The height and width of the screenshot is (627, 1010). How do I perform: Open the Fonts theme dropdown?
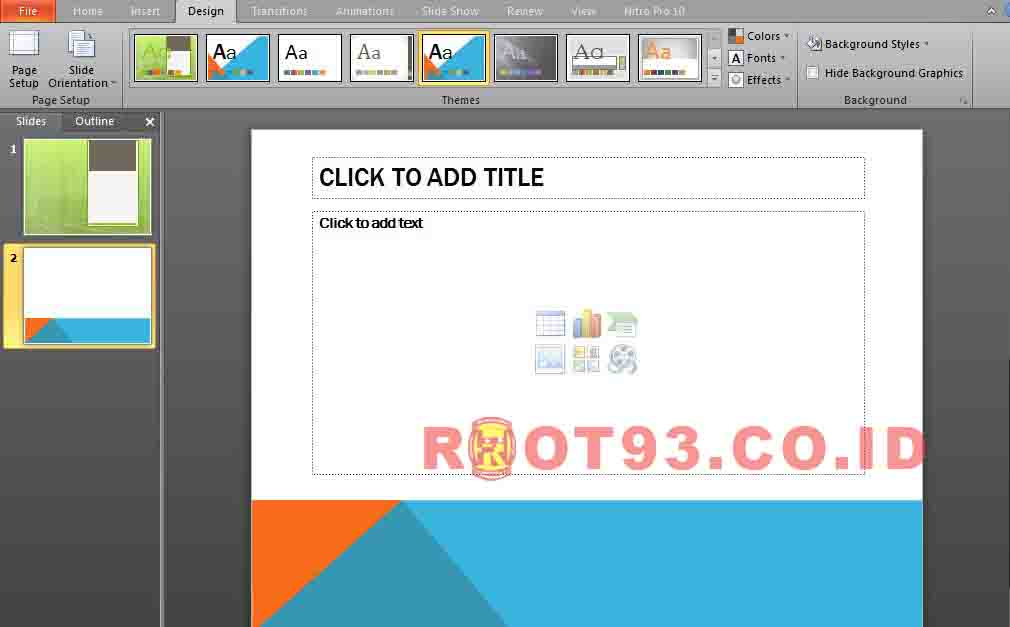tap(756, 58)
